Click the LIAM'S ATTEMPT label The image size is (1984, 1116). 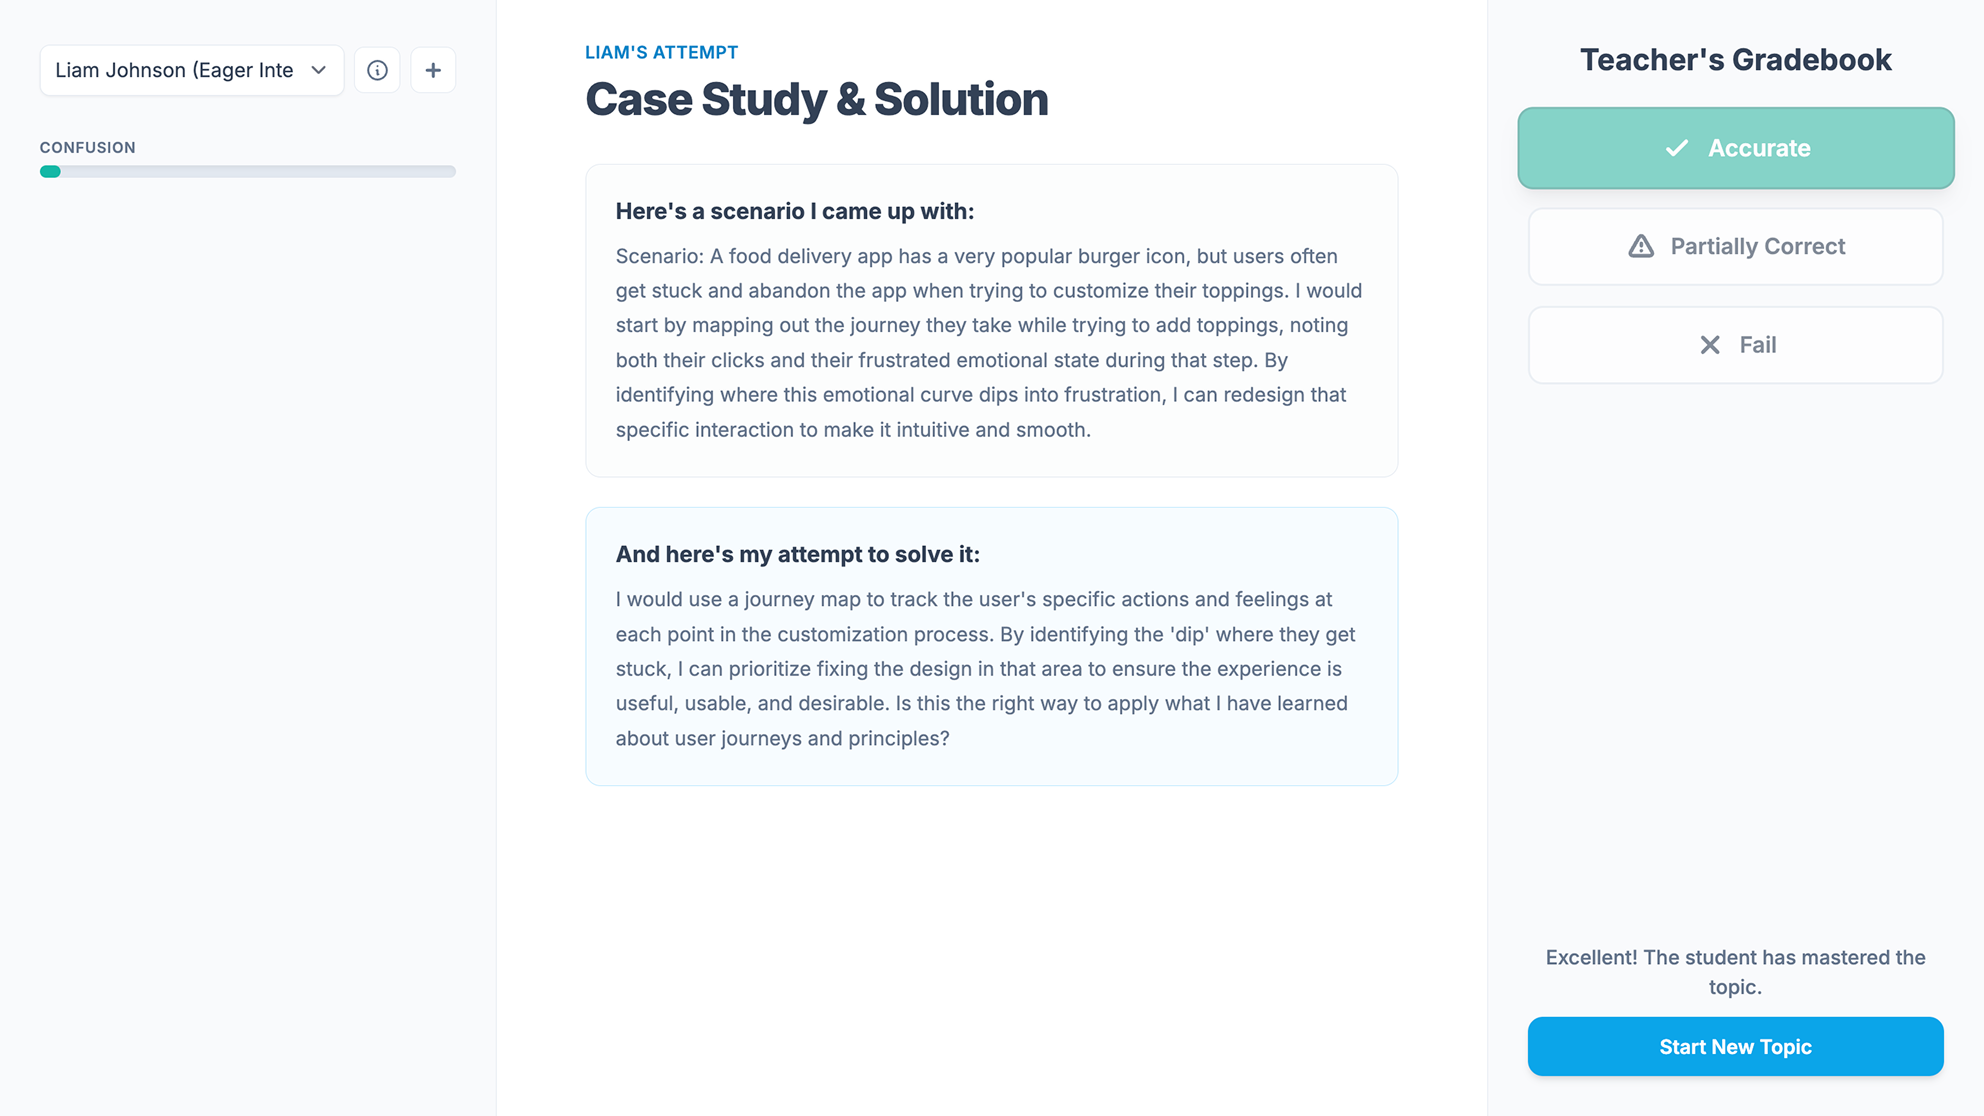[x=661, y=52]
